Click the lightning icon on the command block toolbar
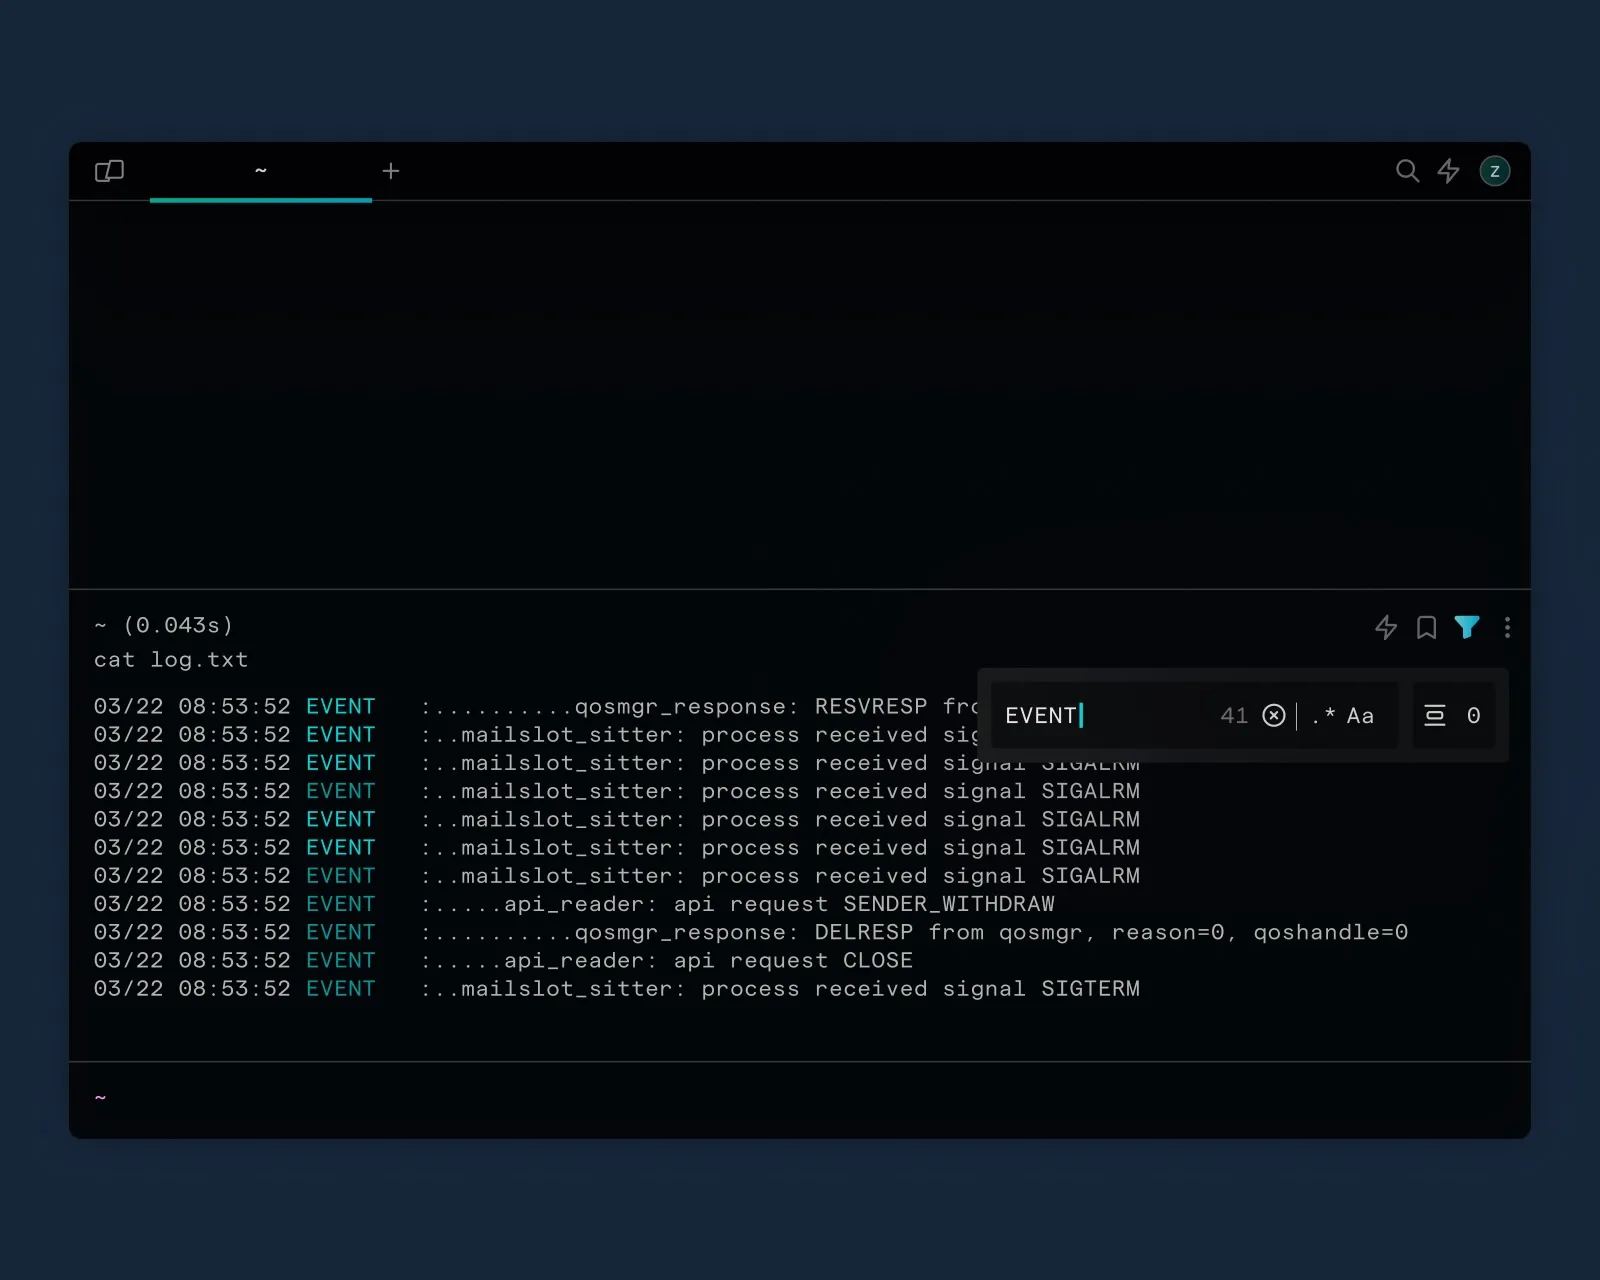 tap(1385, 627)
